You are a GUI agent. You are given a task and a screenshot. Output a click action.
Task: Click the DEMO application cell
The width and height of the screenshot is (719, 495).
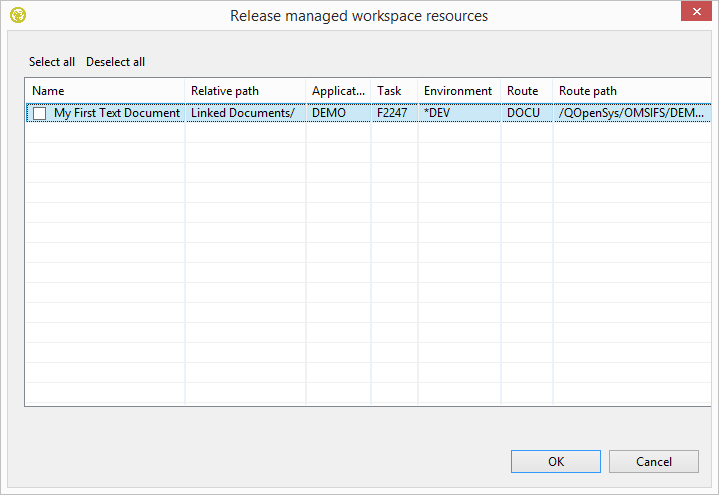pyautogui.click(x=329, y=113)
